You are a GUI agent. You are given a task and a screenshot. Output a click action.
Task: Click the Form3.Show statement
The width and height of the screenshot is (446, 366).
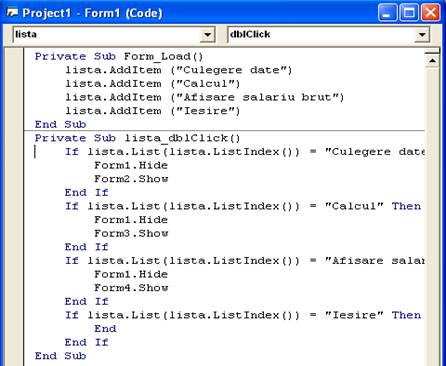pos(131,233)
